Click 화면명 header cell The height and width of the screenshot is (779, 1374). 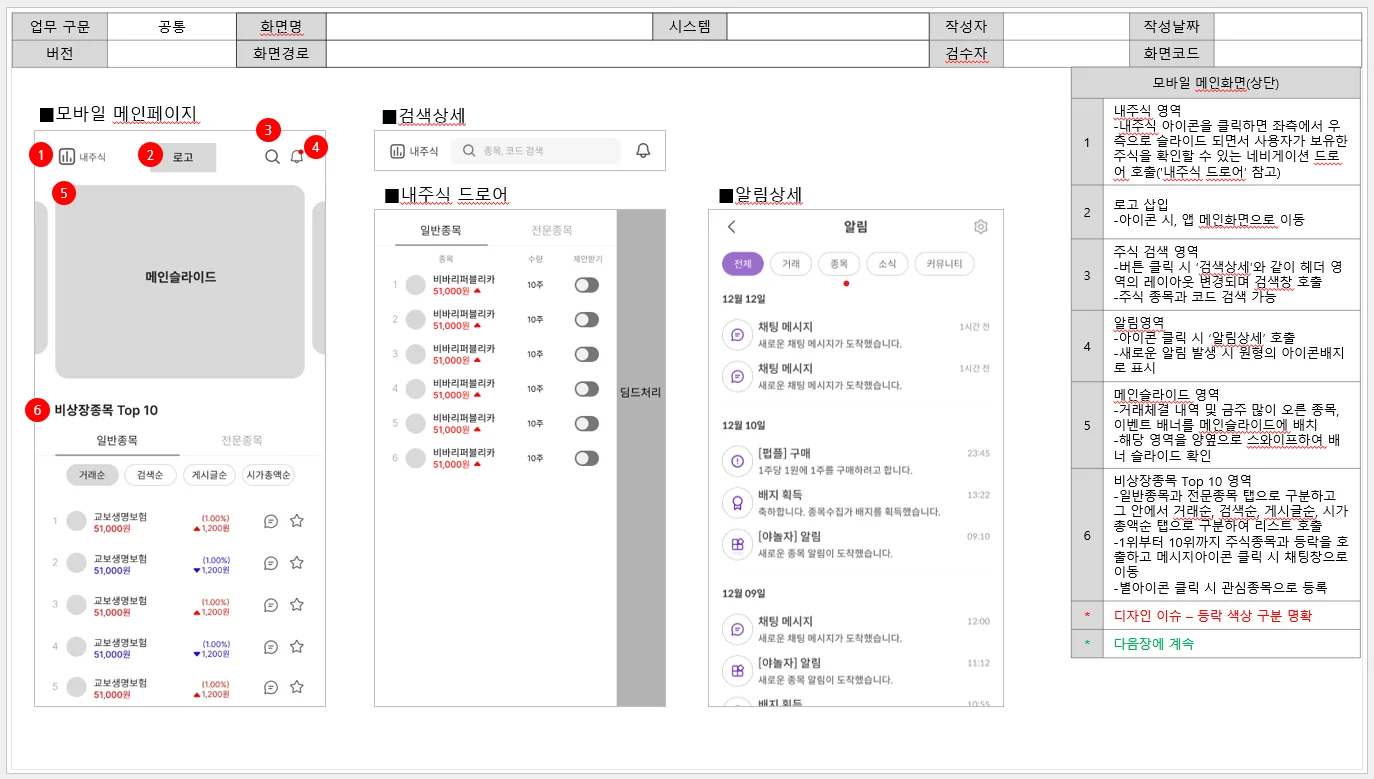pyautogui.click(x=281, y=27)
